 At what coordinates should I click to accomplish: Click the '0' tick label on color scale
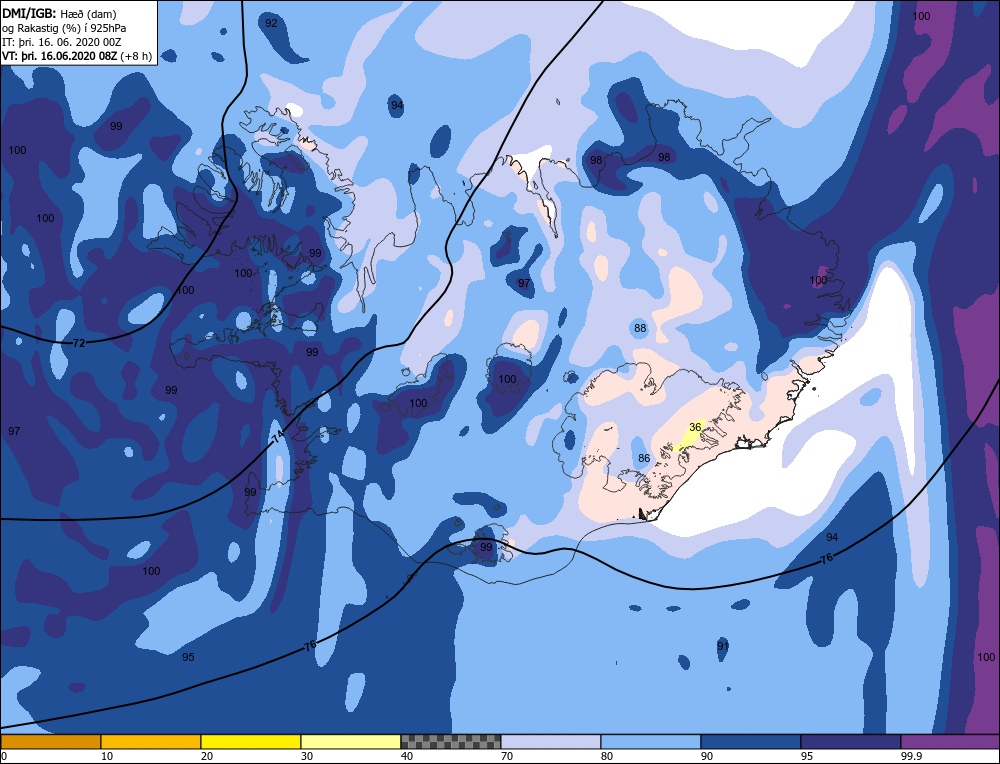(4, 756)
